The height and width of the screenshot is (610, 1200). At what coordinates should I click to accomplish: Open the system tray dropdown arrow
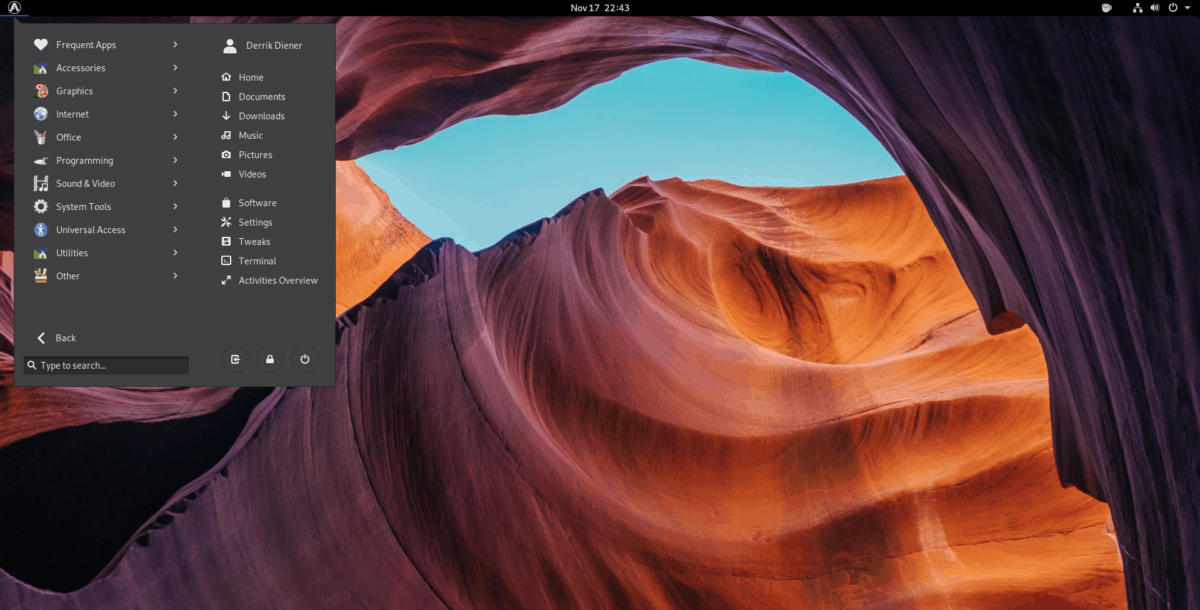(1188, 8)
